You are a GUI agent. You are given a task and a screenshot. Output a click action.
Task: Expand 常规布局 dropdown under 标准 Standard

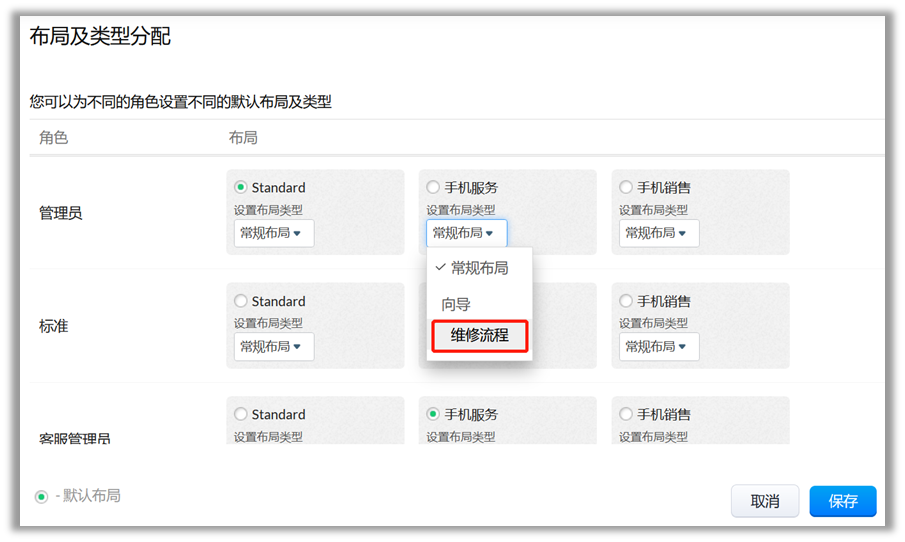[273, 347]
